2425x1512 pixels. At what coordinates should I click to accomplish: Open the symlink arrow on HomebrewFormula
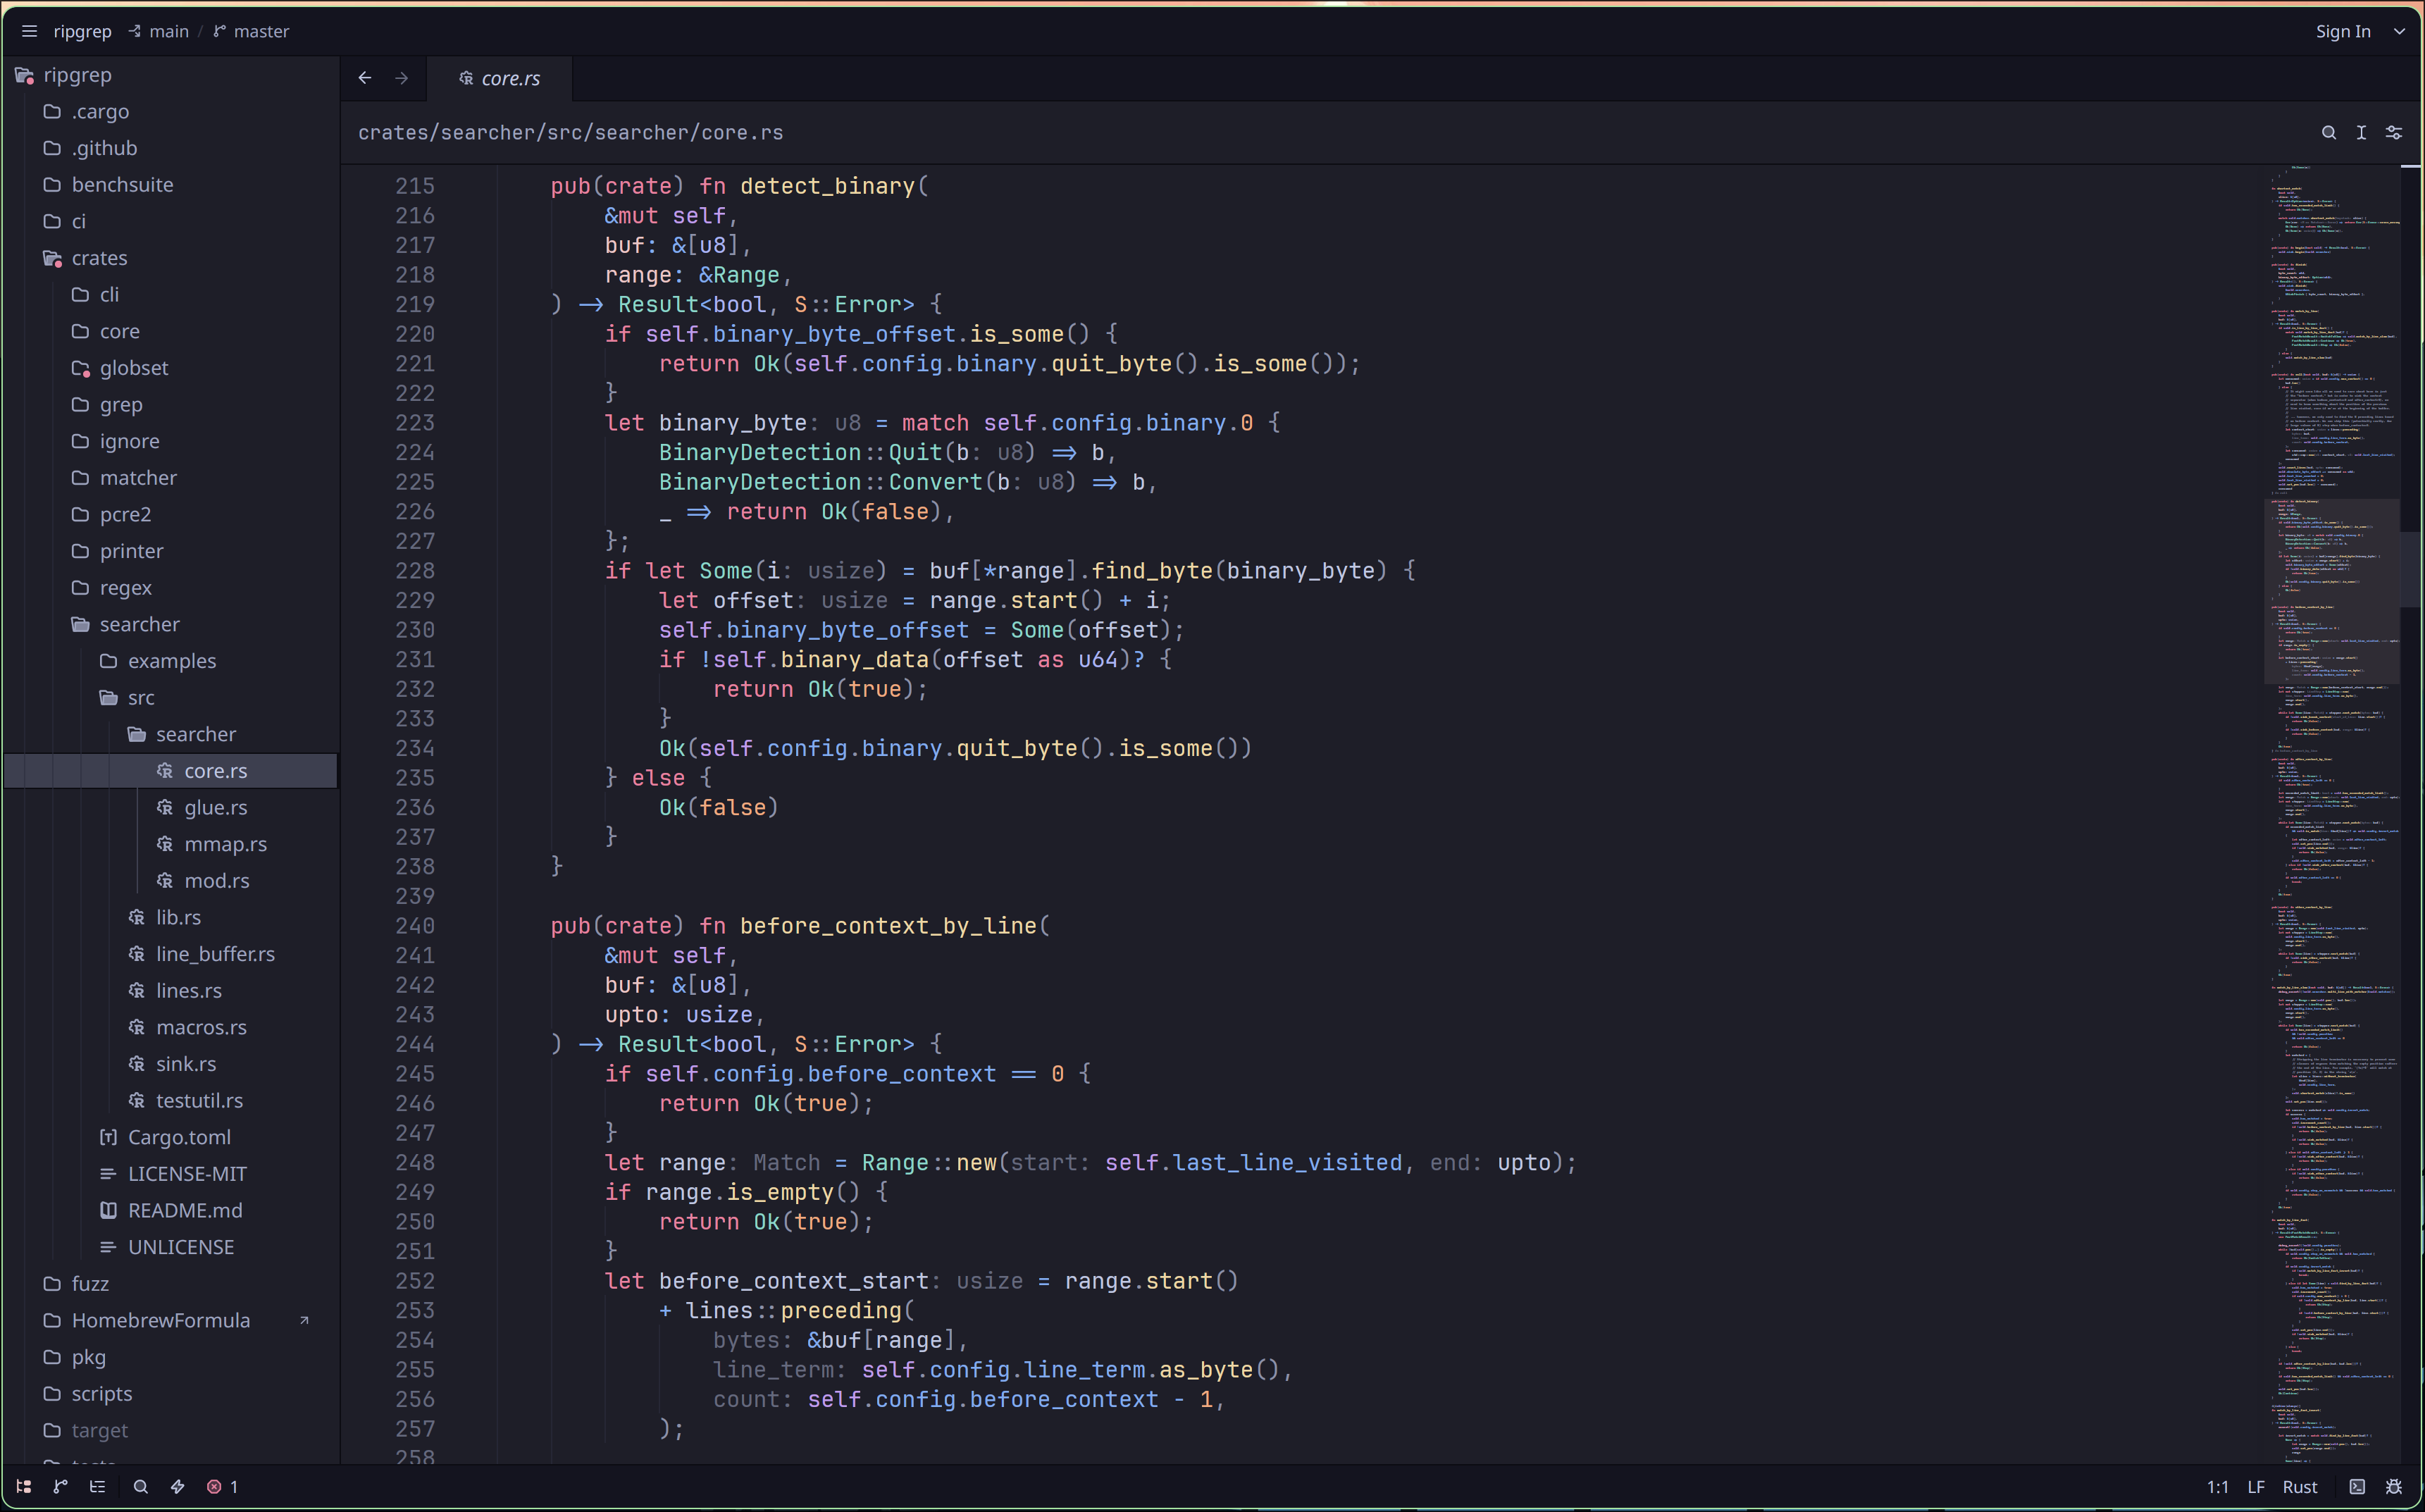point(304,1320)
